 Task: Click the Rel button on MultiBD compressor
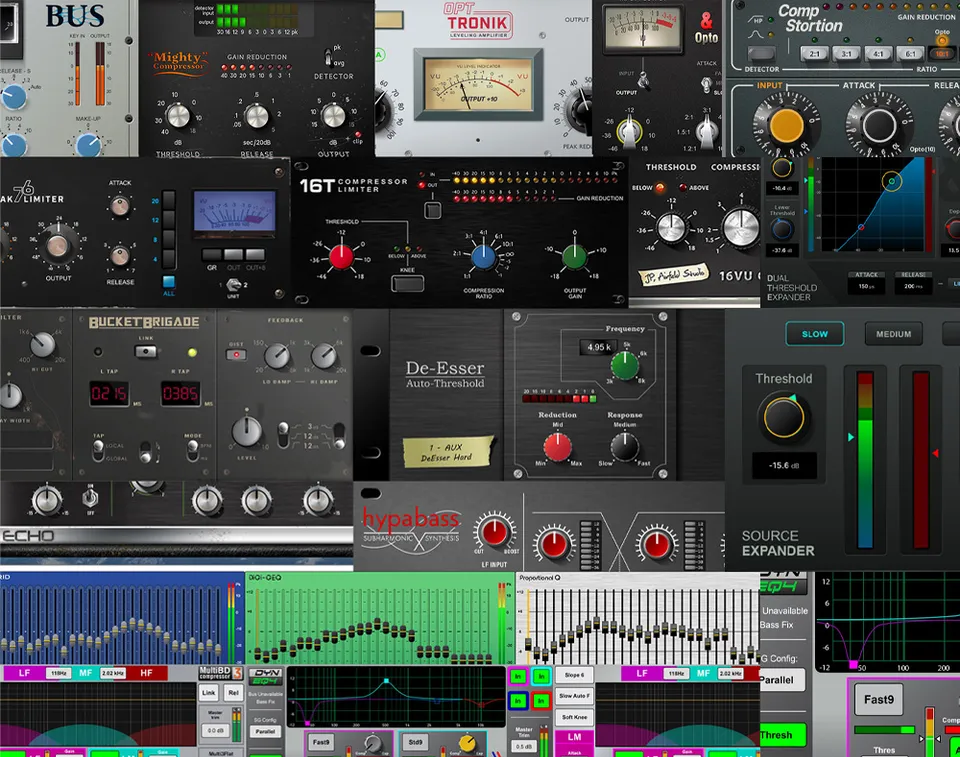tap(233, 693)
